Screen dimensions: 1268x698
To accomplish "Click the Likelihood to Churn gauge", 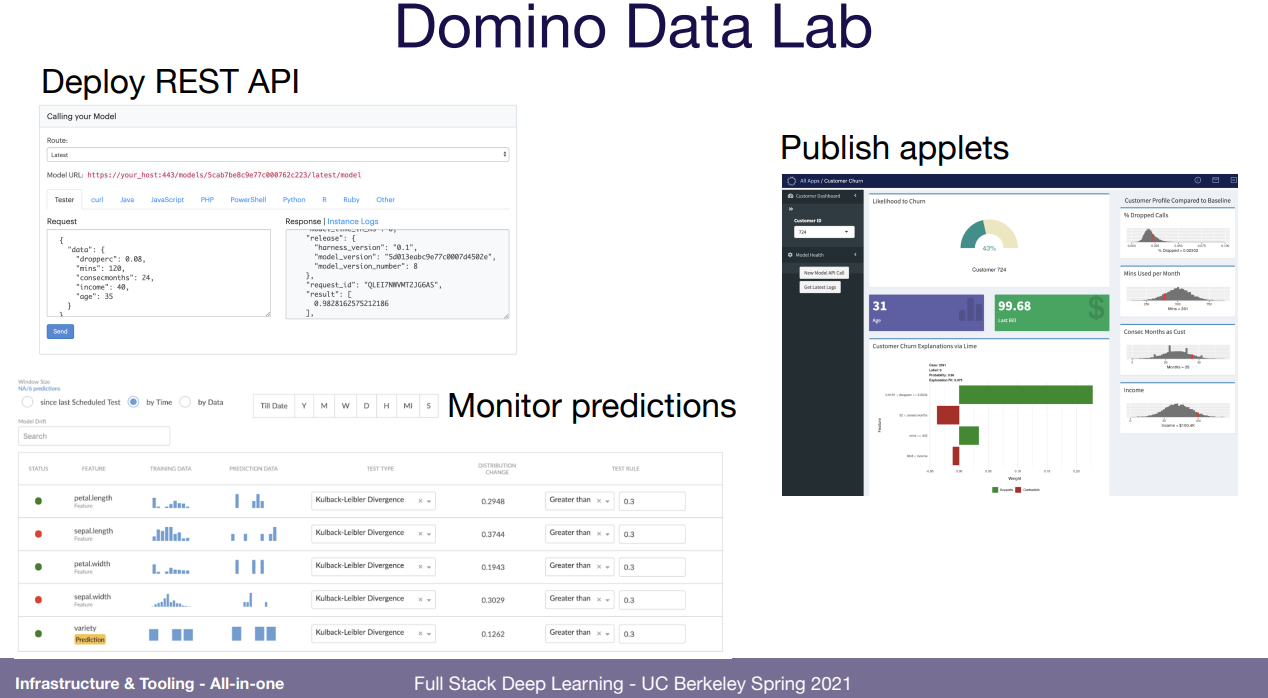I will (989, 235).
